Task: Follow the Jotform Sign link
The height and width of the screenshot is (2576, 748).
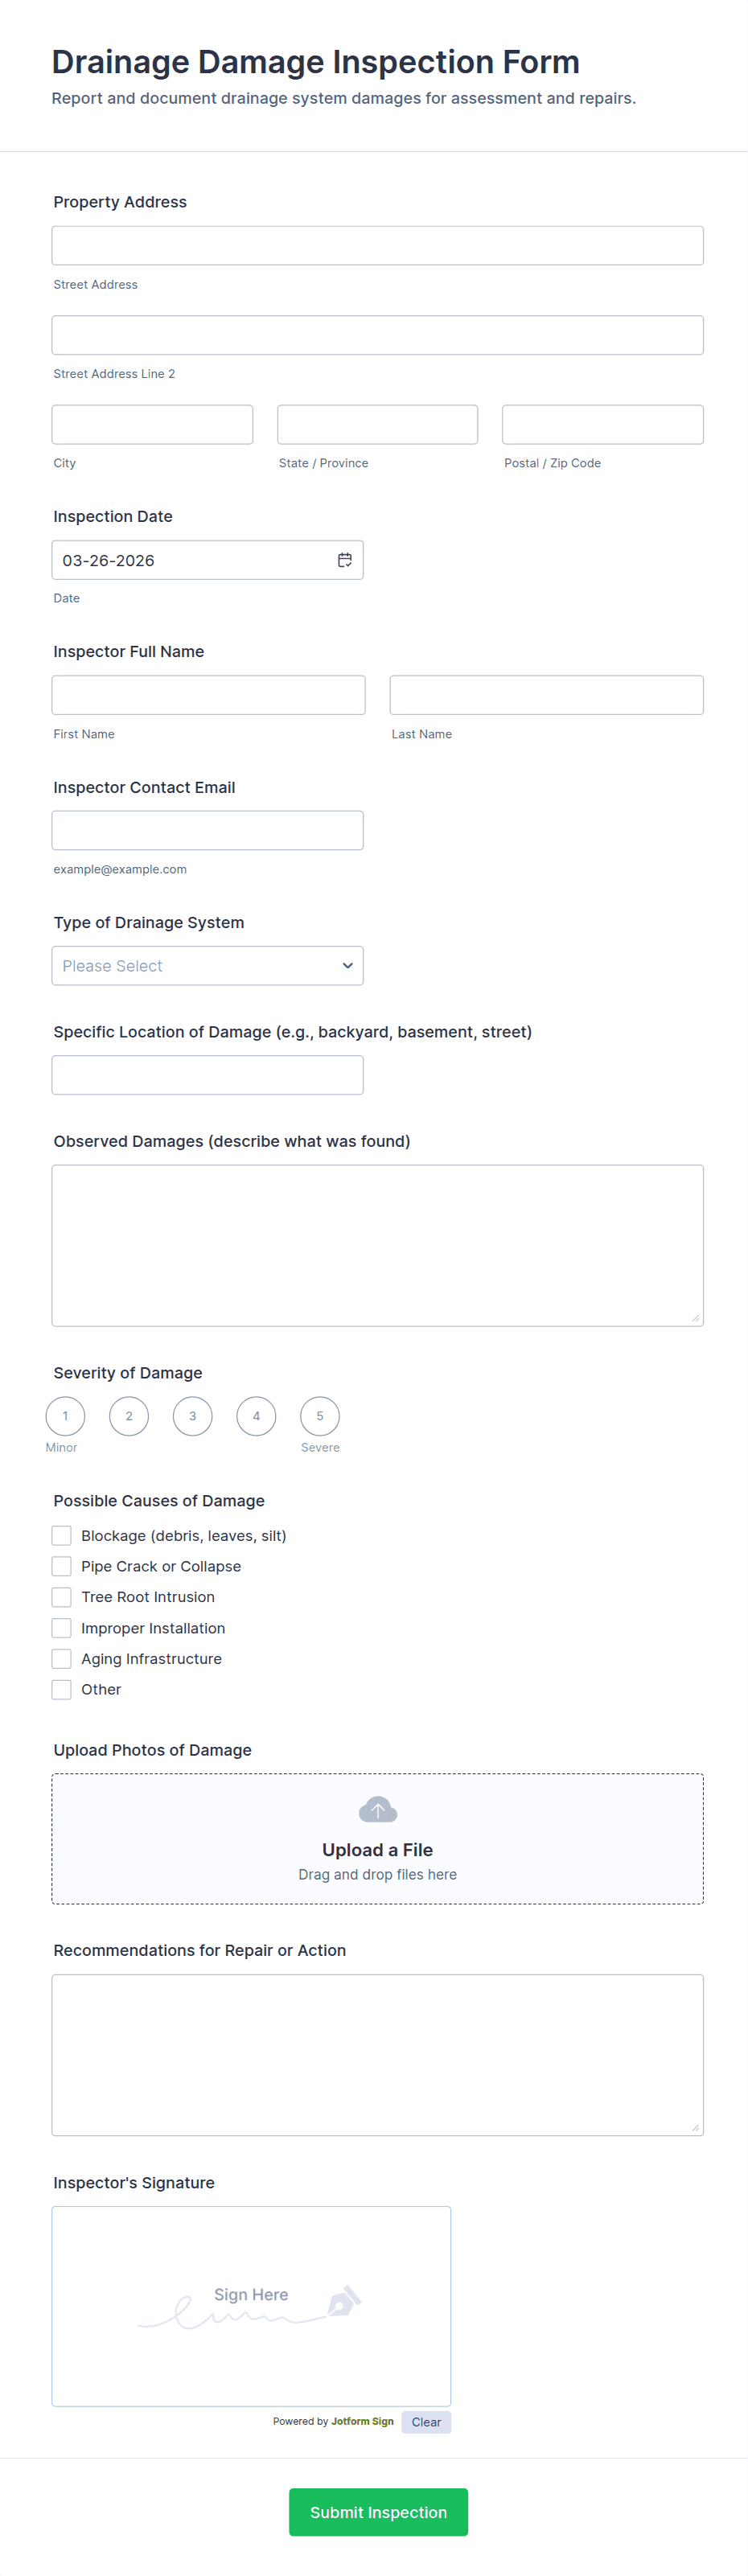Action: [362, 2422]
